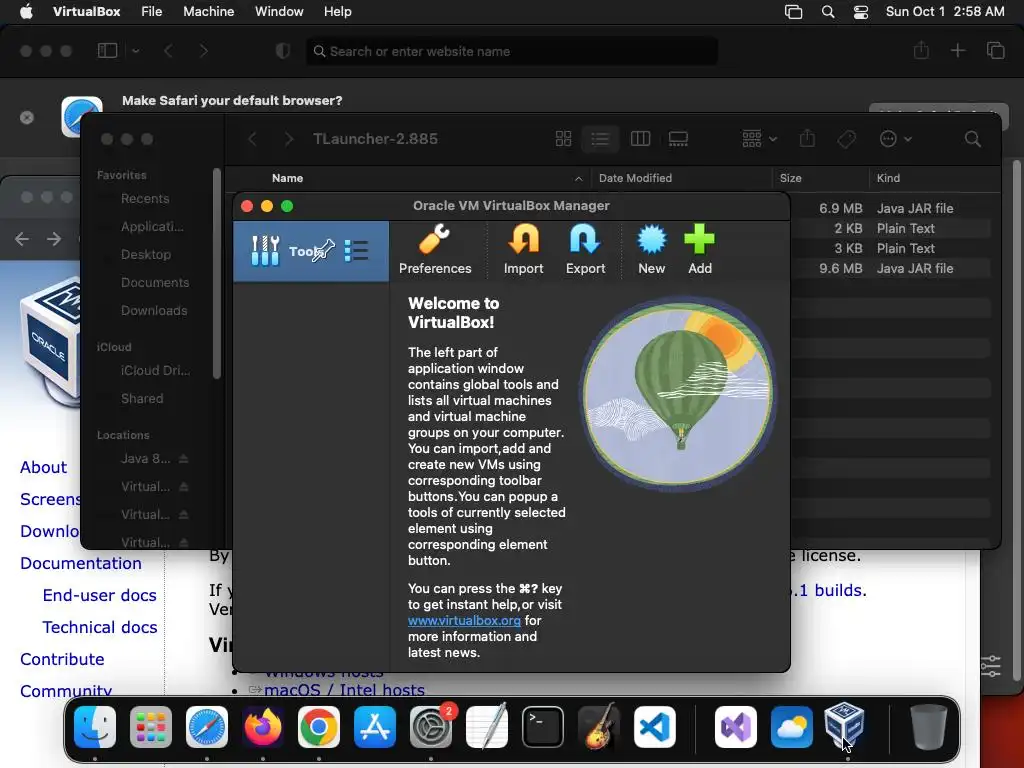Switch Finder to list view
Screen dimensions: 1024x768
[x=600, y=138]
